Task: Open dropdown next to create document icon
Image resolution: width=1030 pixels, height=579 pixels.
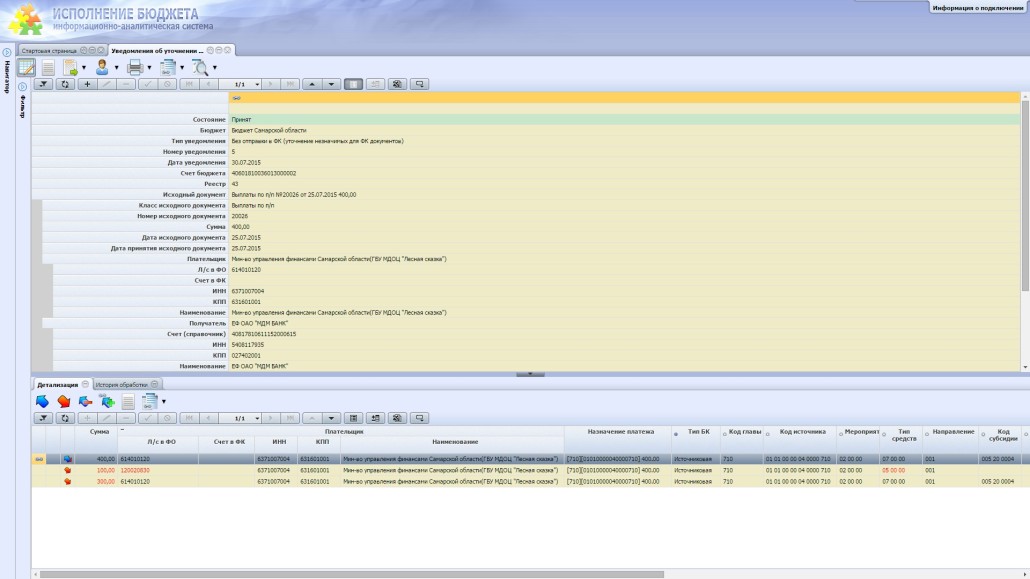Action: click(x=83, y=68)
